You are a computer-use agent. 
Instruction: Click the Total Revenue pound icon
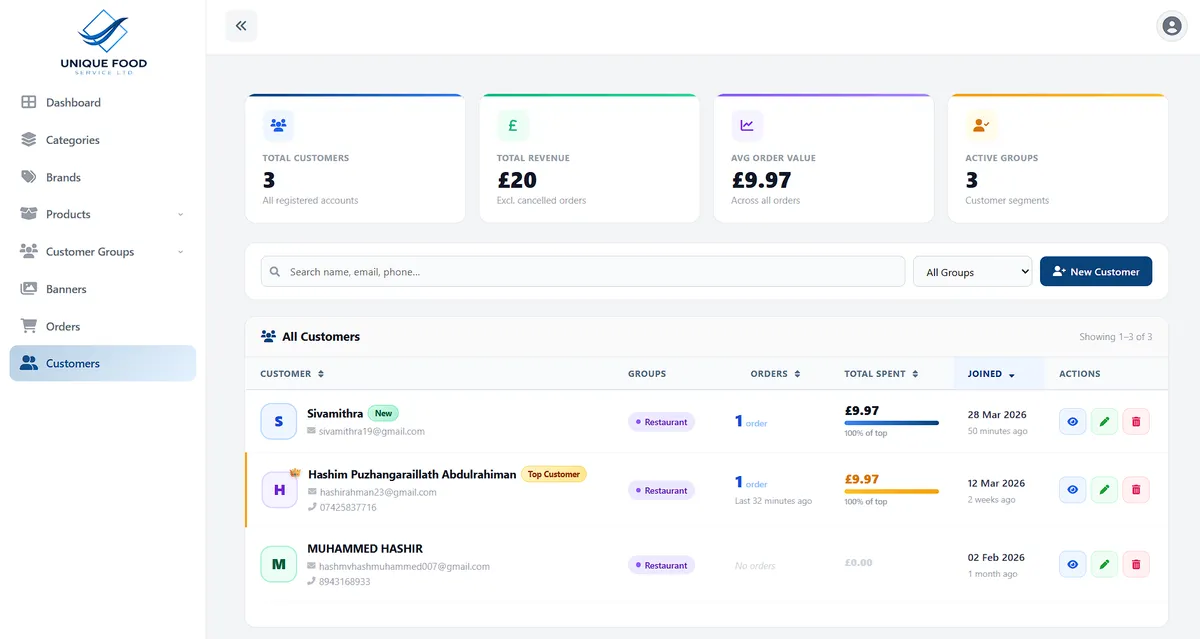pos(512,125)
